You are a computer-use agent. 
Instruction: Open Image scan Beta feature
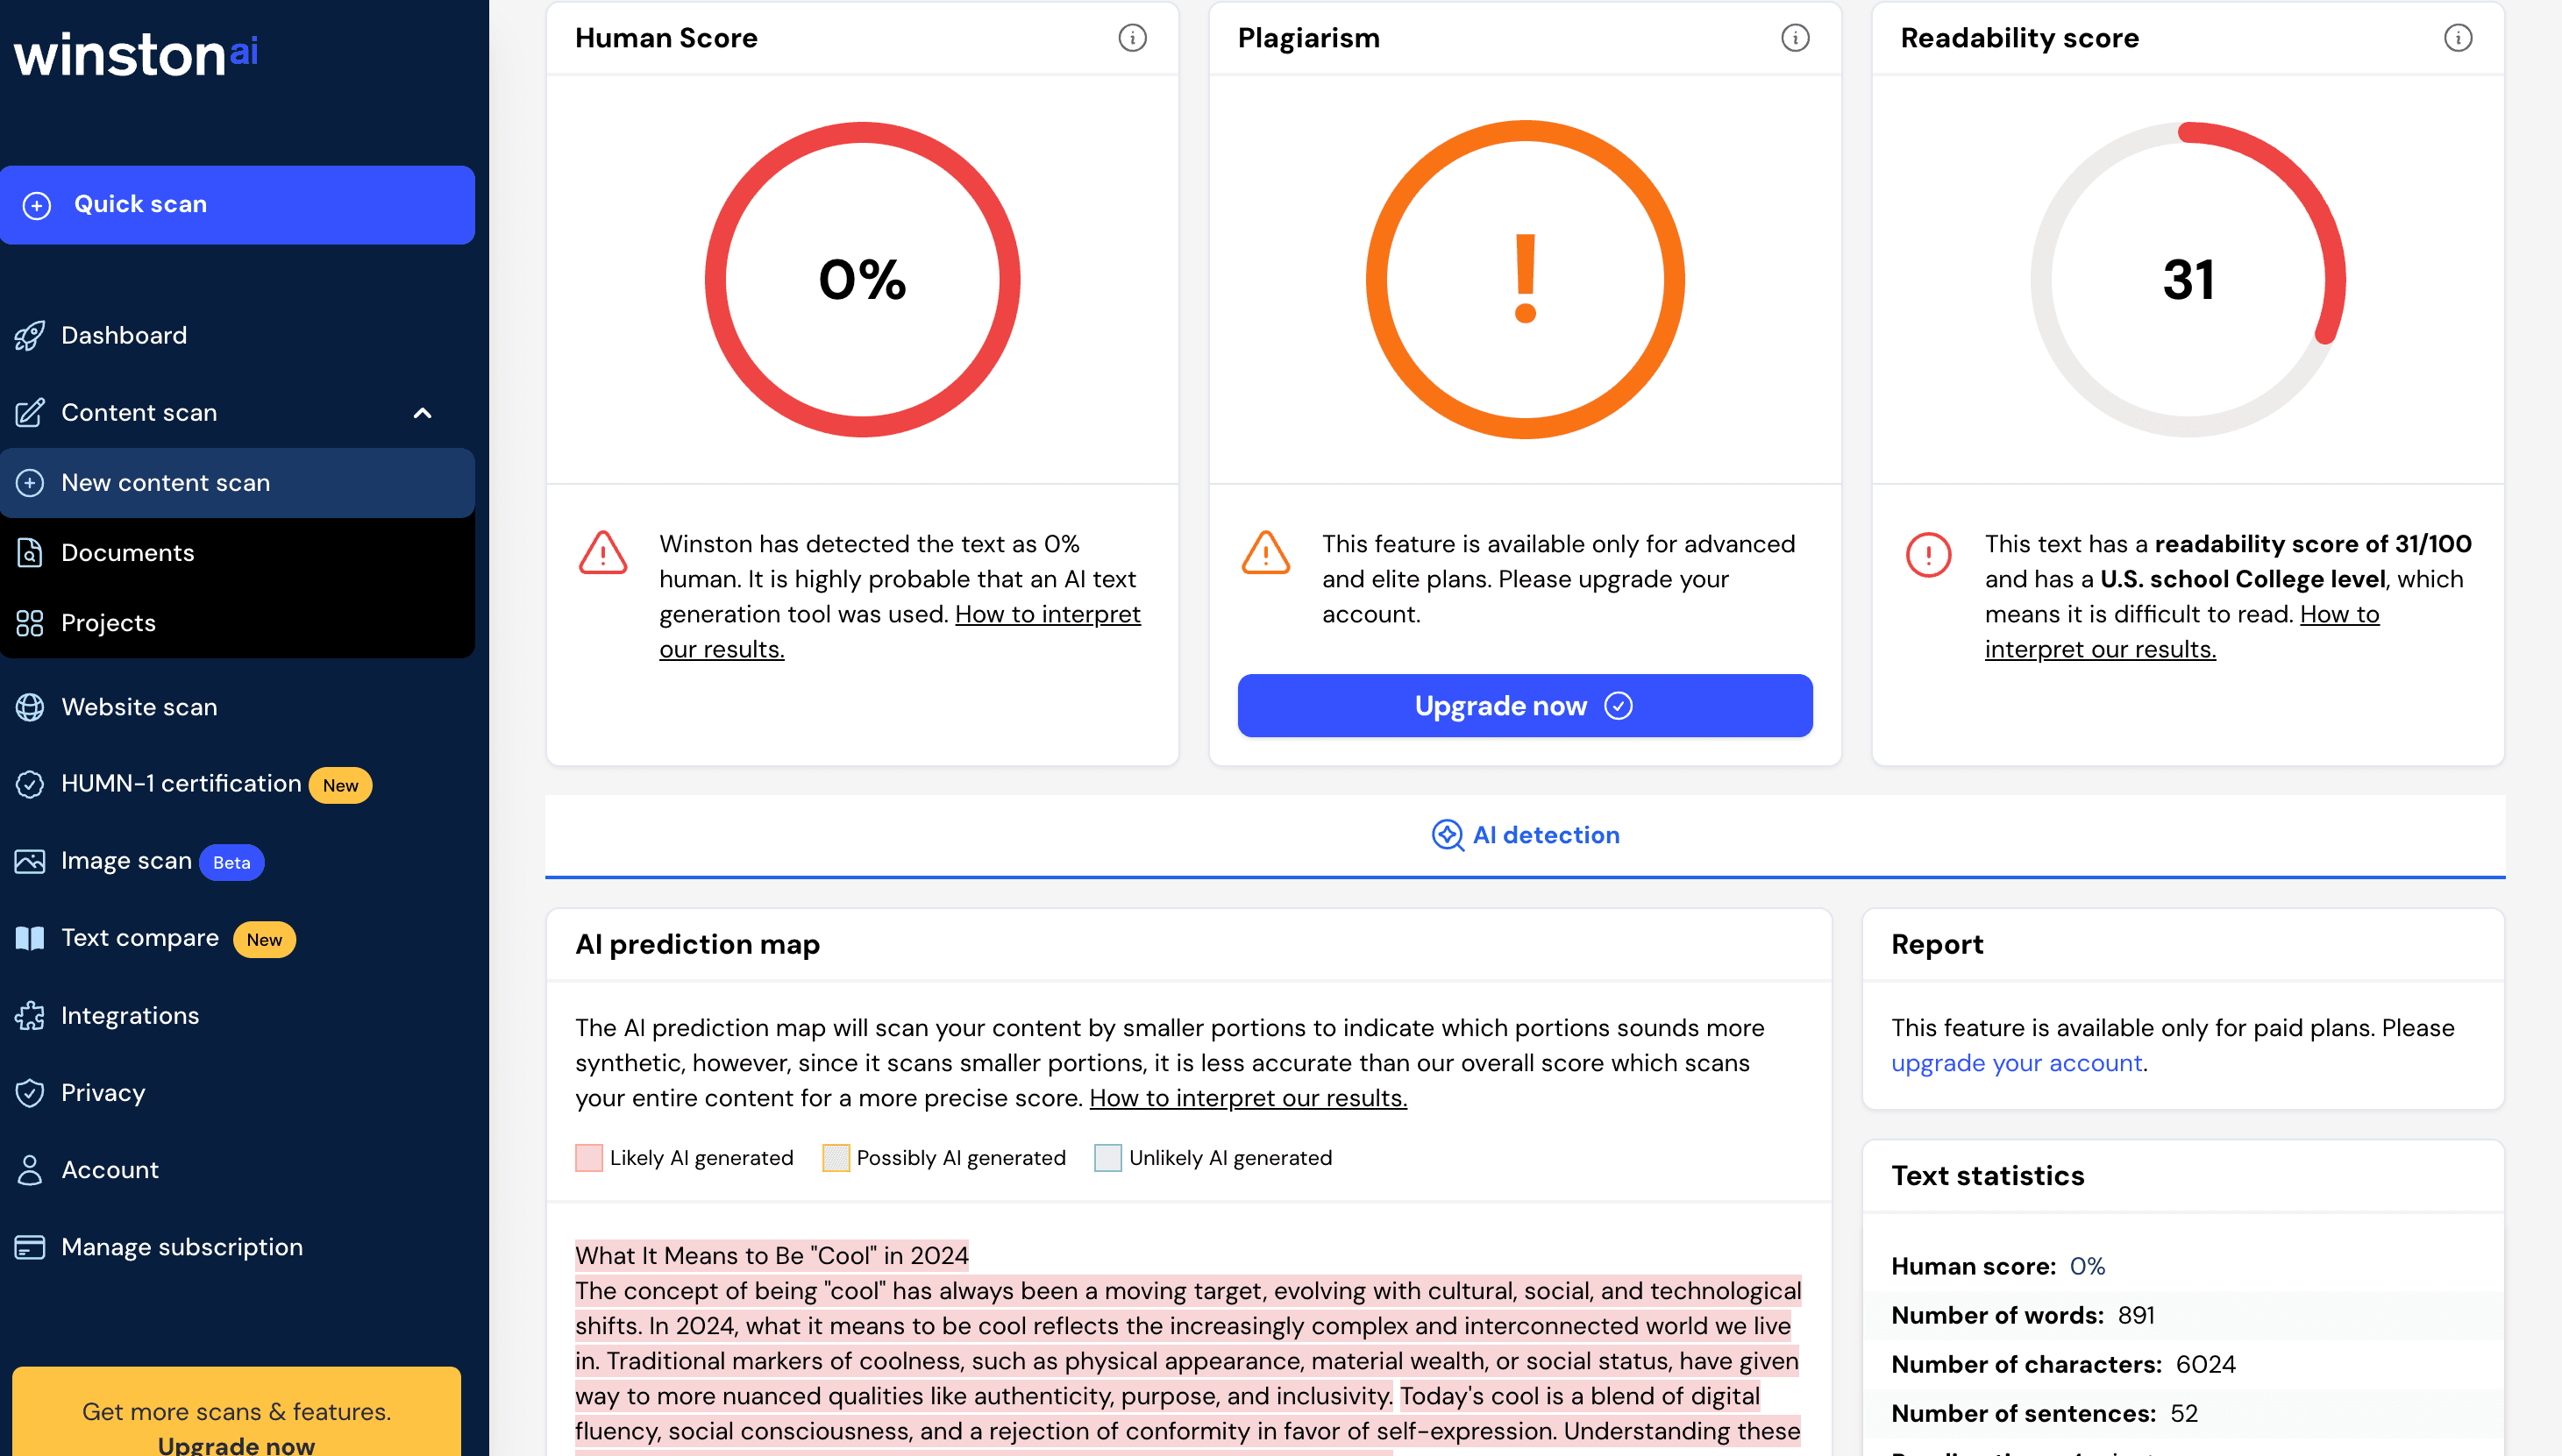[x=126, y=861]
